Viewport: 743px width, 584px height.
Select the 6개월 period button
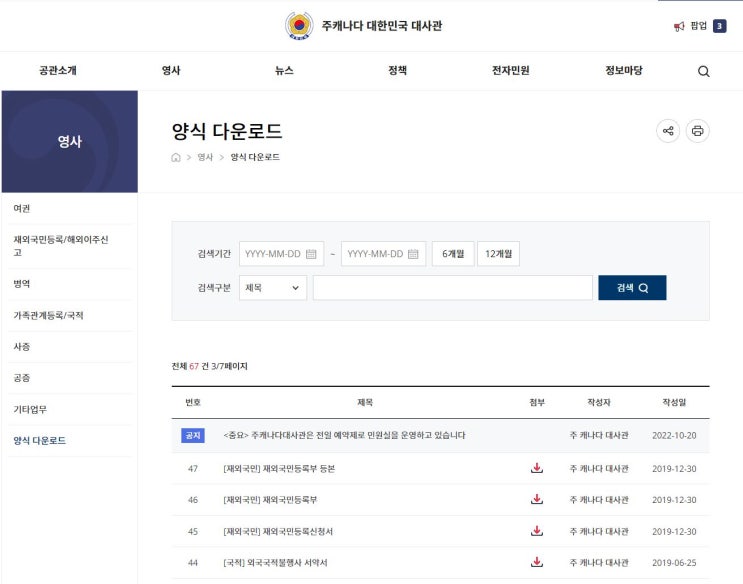(x=453, y=254)
